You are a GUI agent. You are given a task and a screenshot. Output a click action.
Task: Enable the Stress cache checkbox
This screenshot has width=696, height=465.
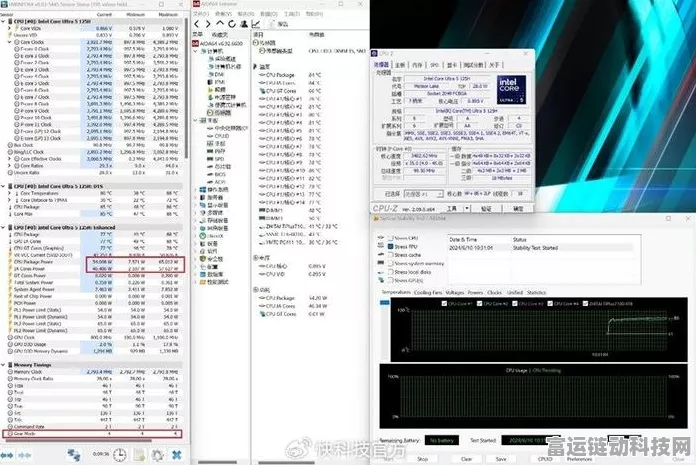click(391, 255)
